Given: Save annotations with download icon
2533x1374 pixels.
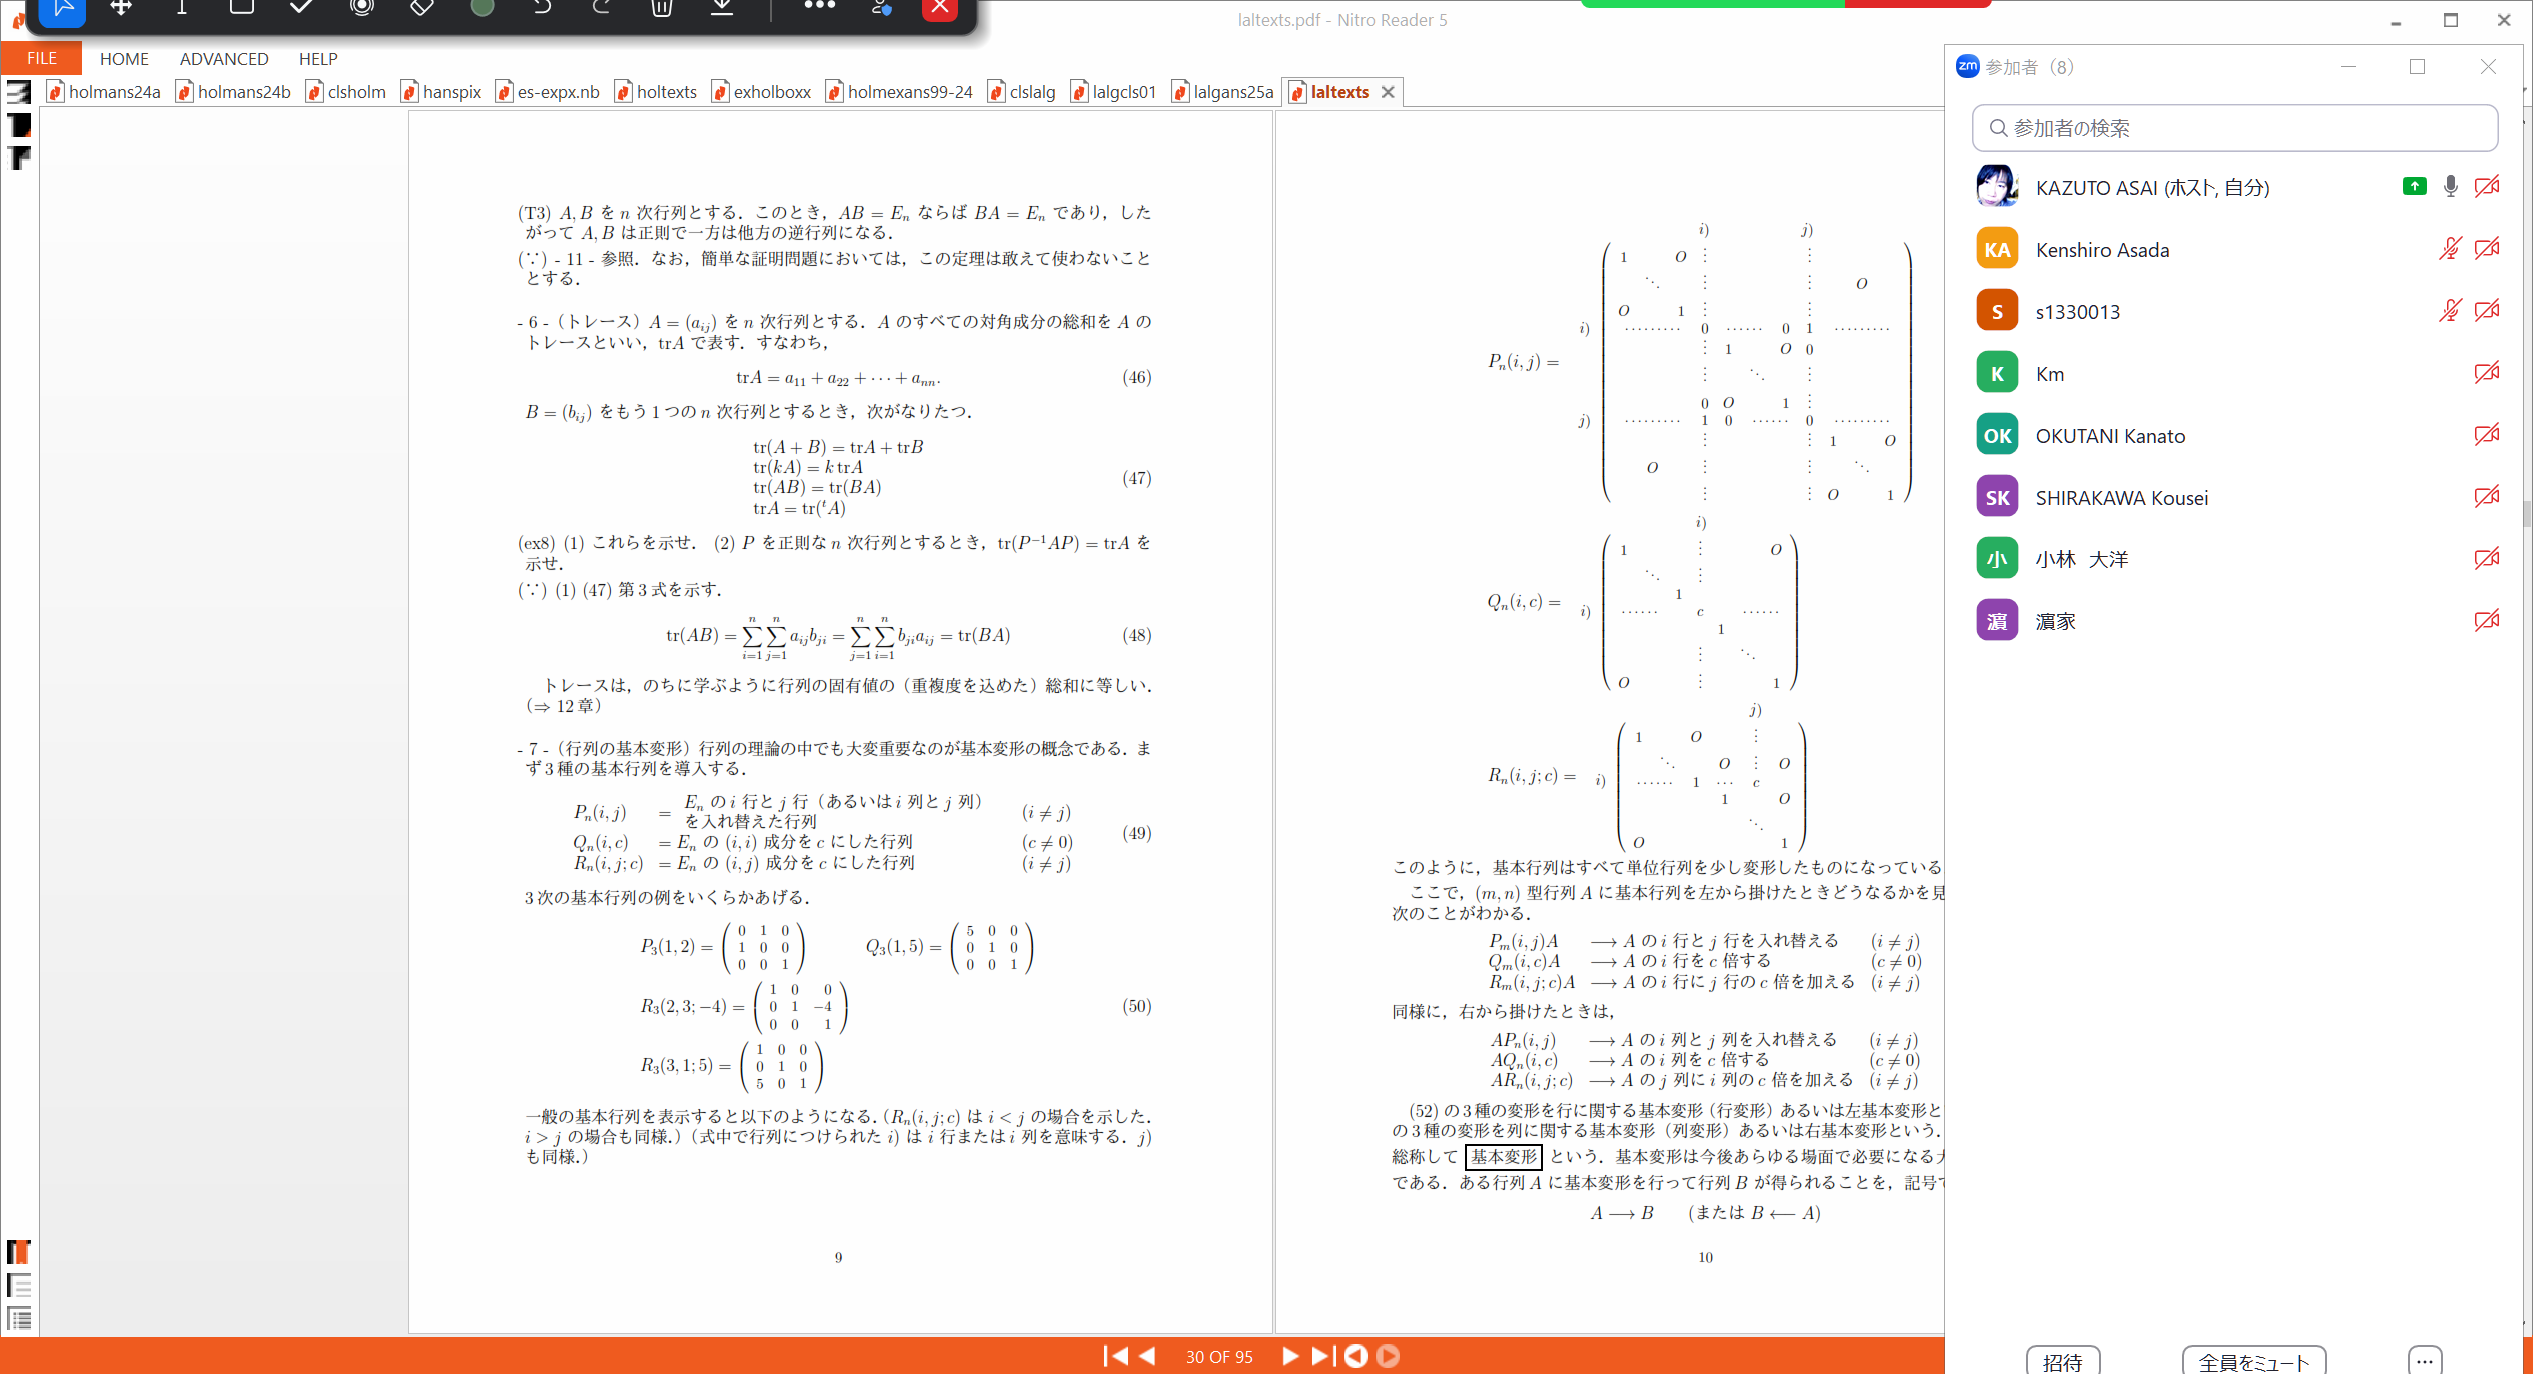Looking at the screenshot, I should click(x=722, y=8).
